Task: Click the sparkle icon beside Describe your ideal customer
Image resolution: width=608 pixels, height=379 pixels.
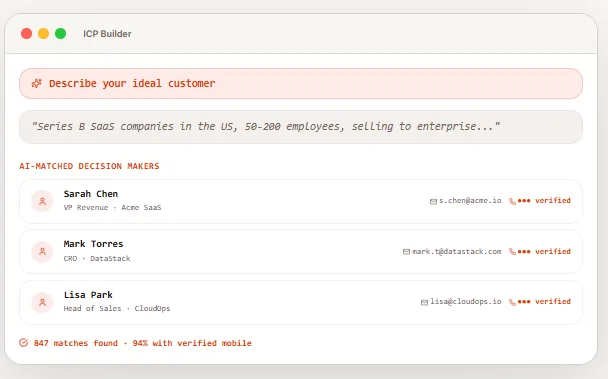Action: pos(36,83)
